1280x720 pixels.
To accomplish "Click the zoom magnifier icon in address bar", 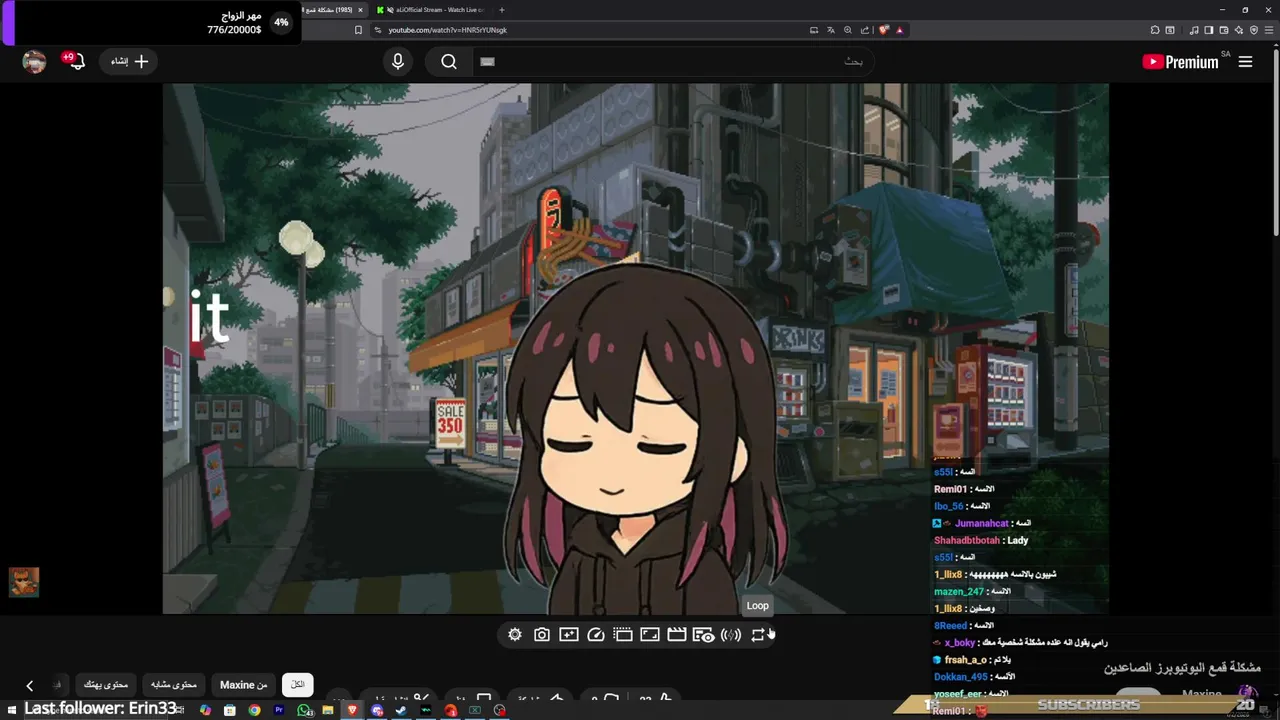I will (848, 30).
